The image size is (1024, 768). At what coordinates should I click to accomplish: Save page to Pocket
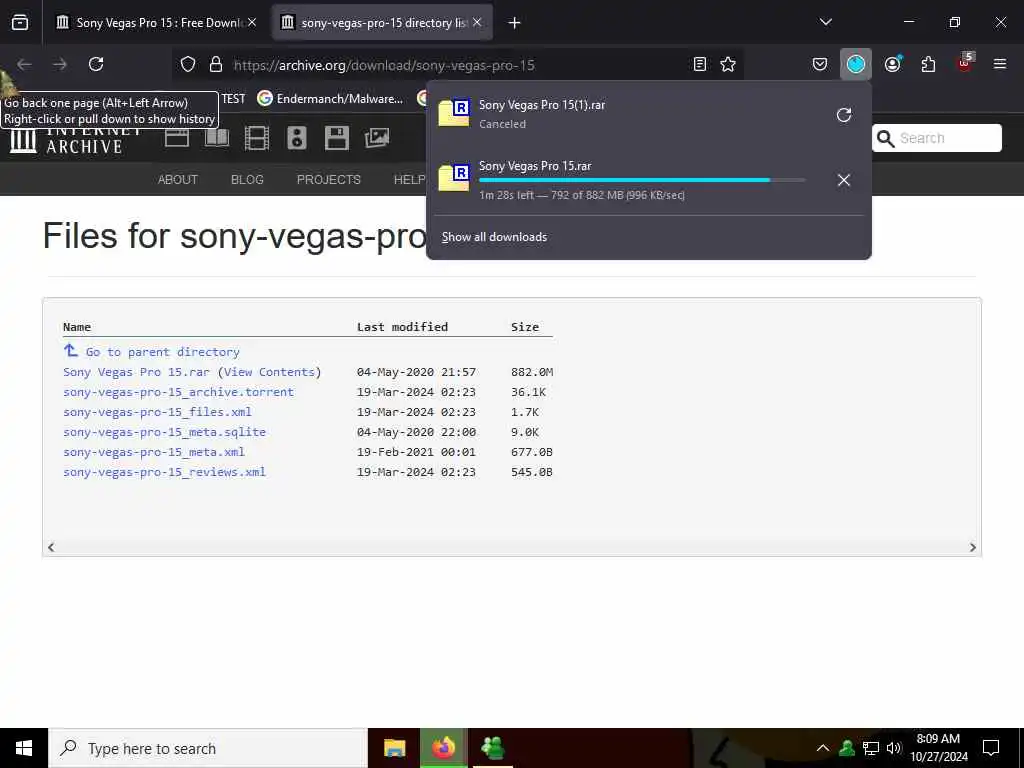(x=820, y=64)
